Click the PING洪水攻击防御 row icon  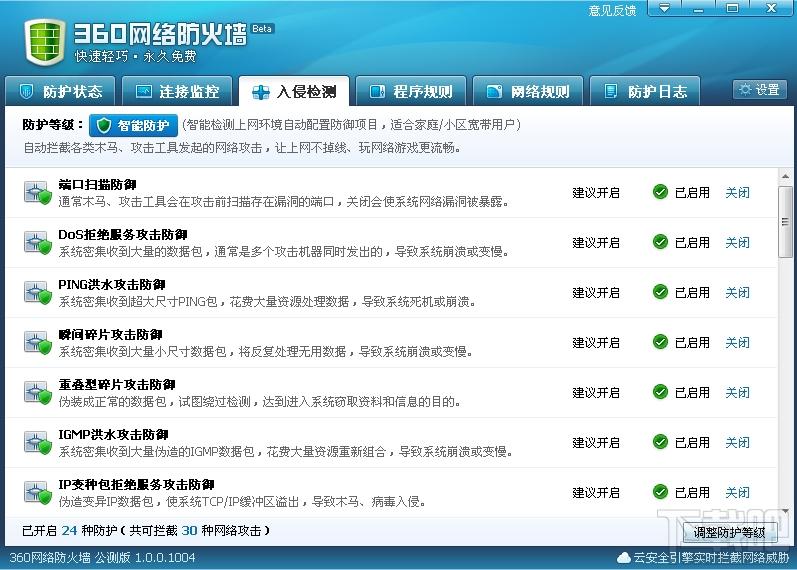tap(38, 292)
